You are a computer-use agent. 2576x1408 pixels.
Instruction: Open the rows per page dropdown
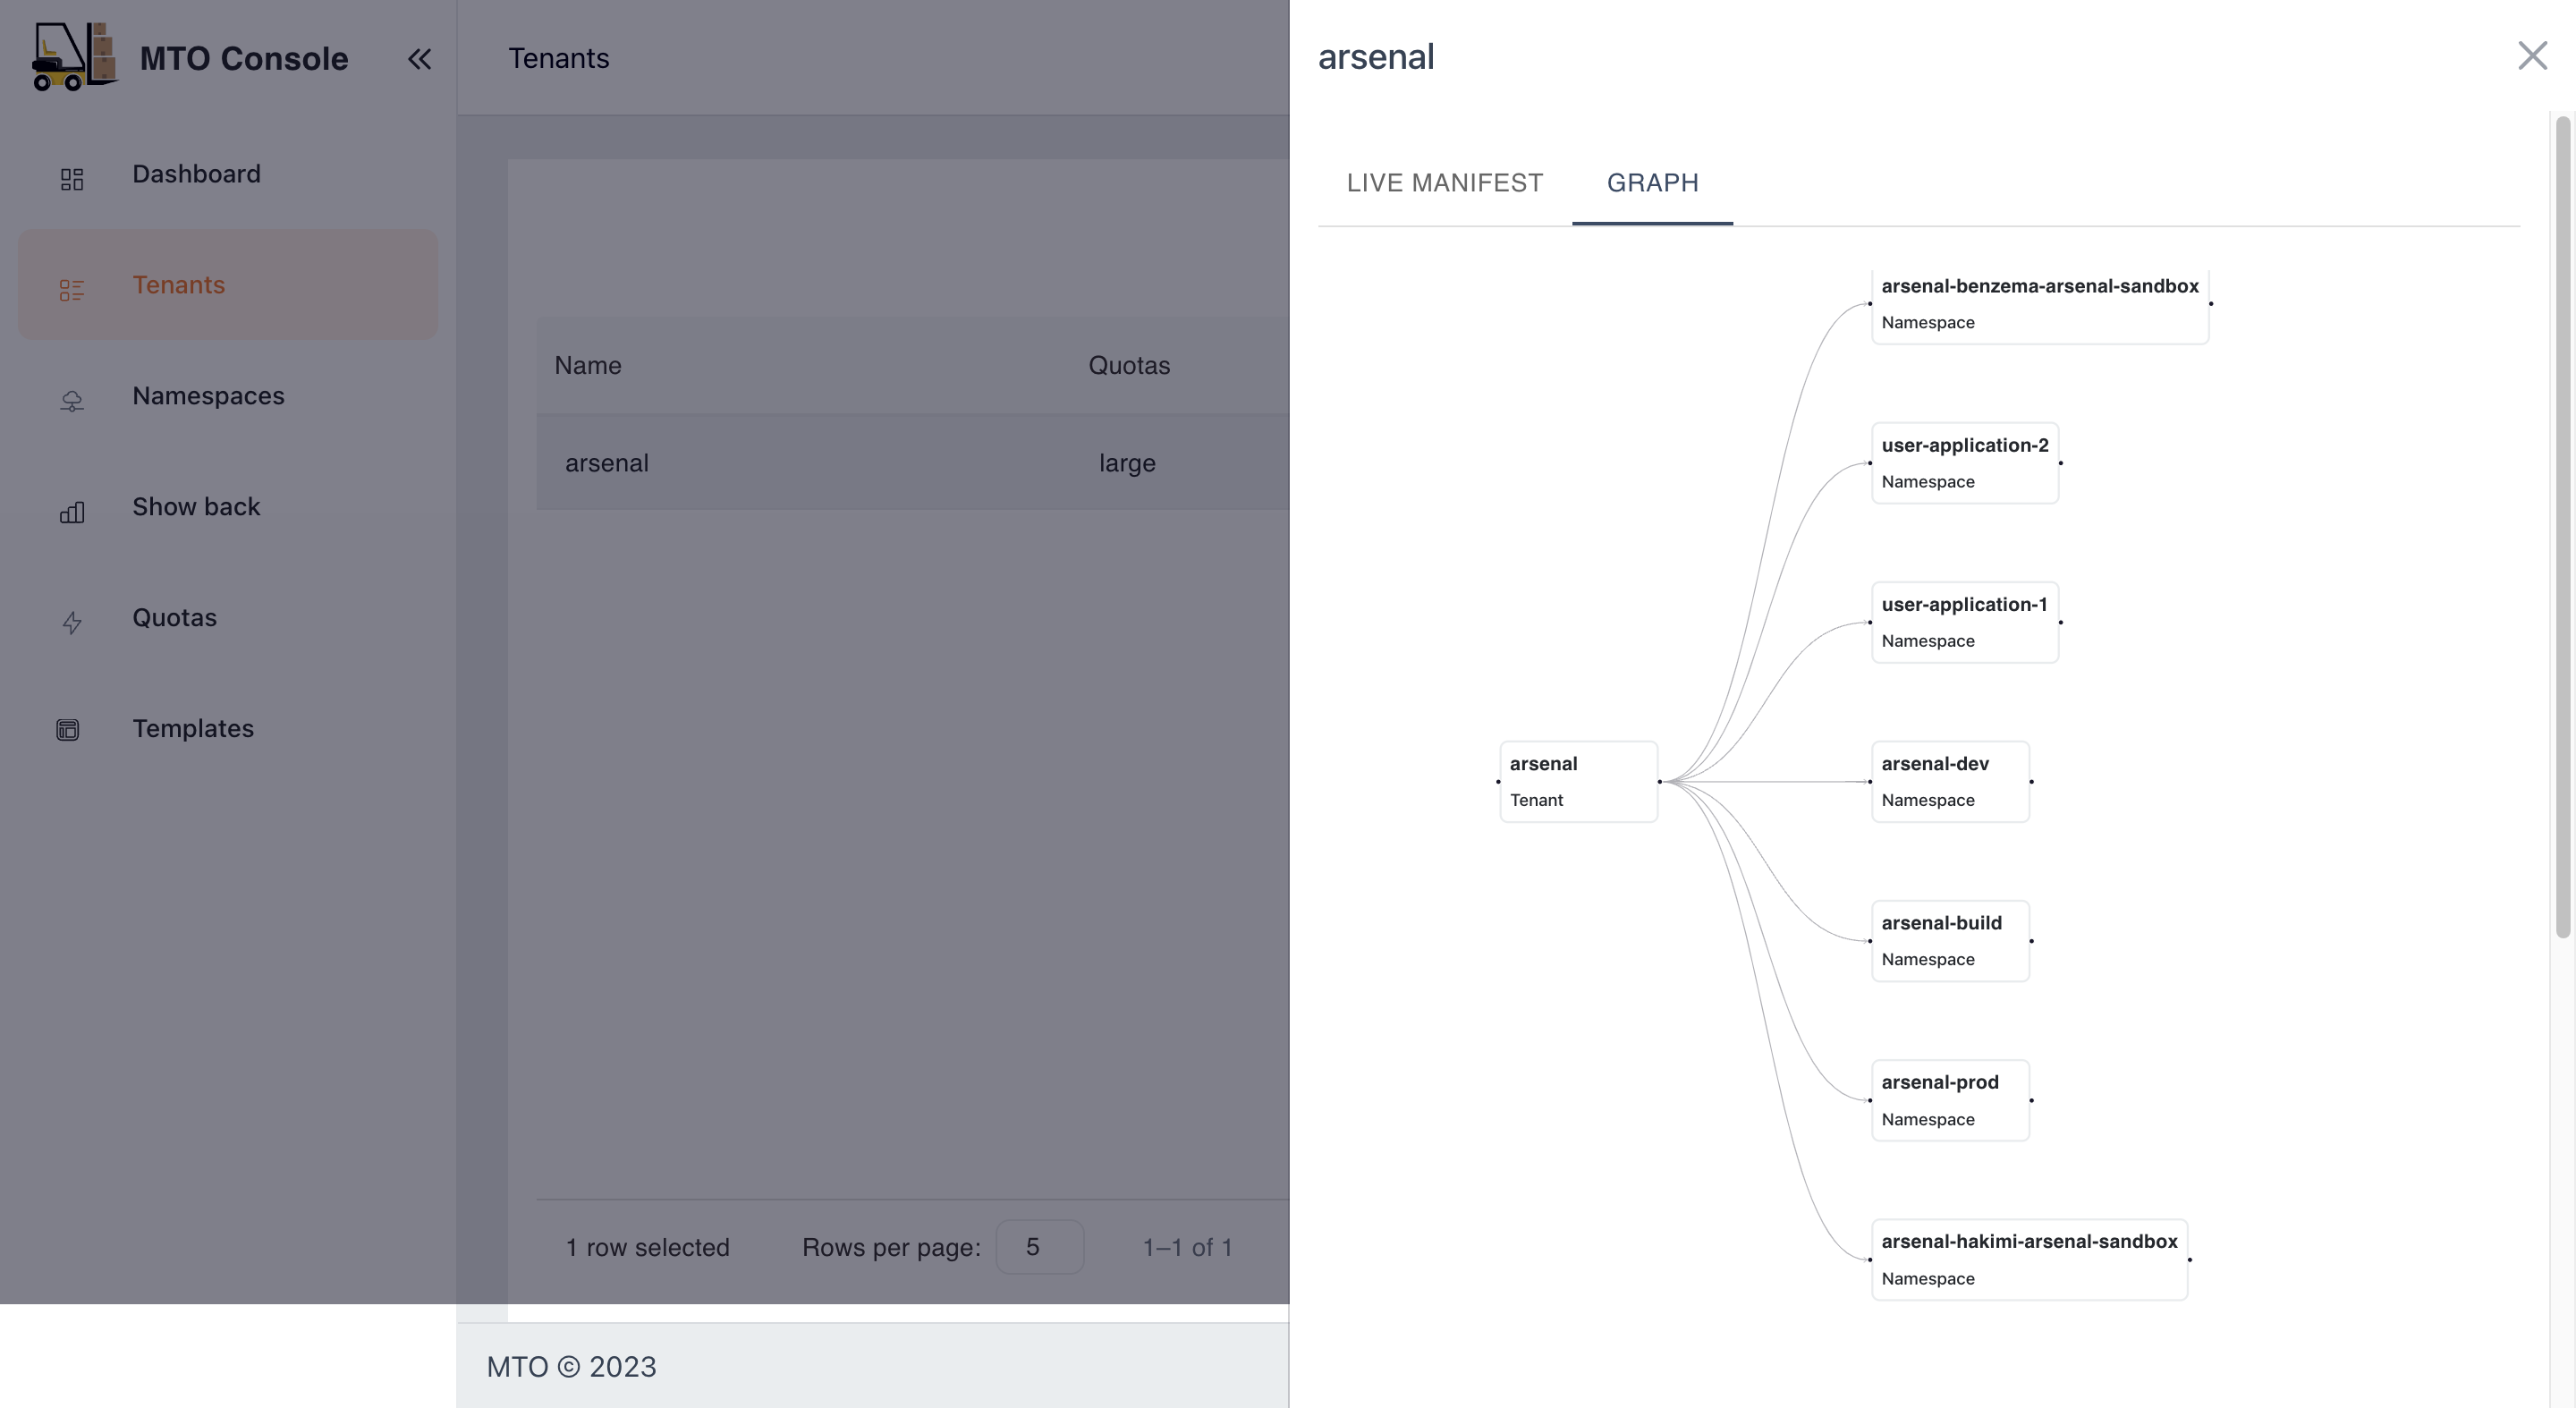click(x=1039, y=1247)
